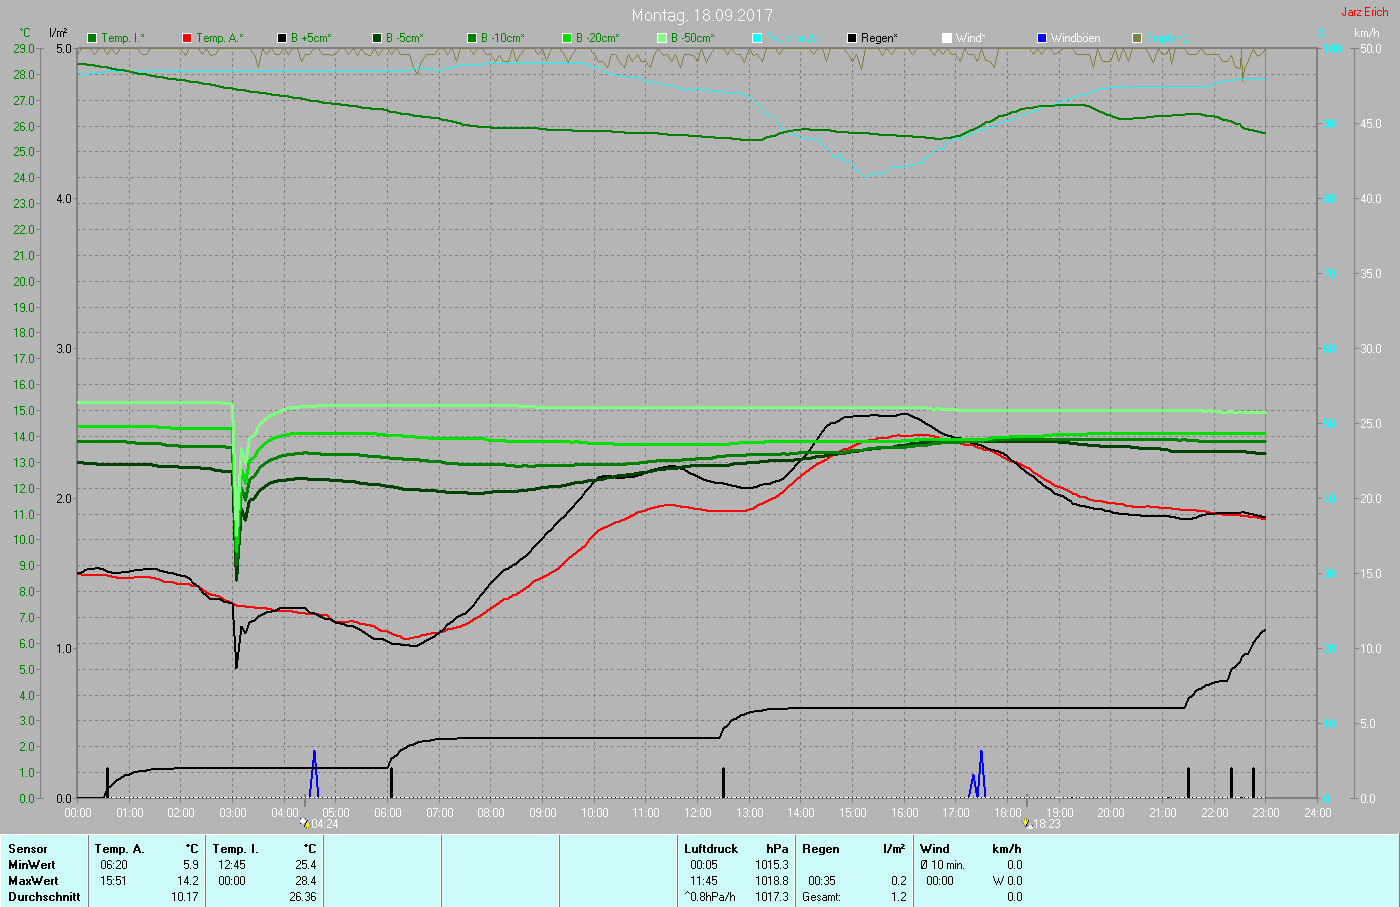Click the black Regen legend square
Screen dimensions: 1400x907
click(852, 38)
